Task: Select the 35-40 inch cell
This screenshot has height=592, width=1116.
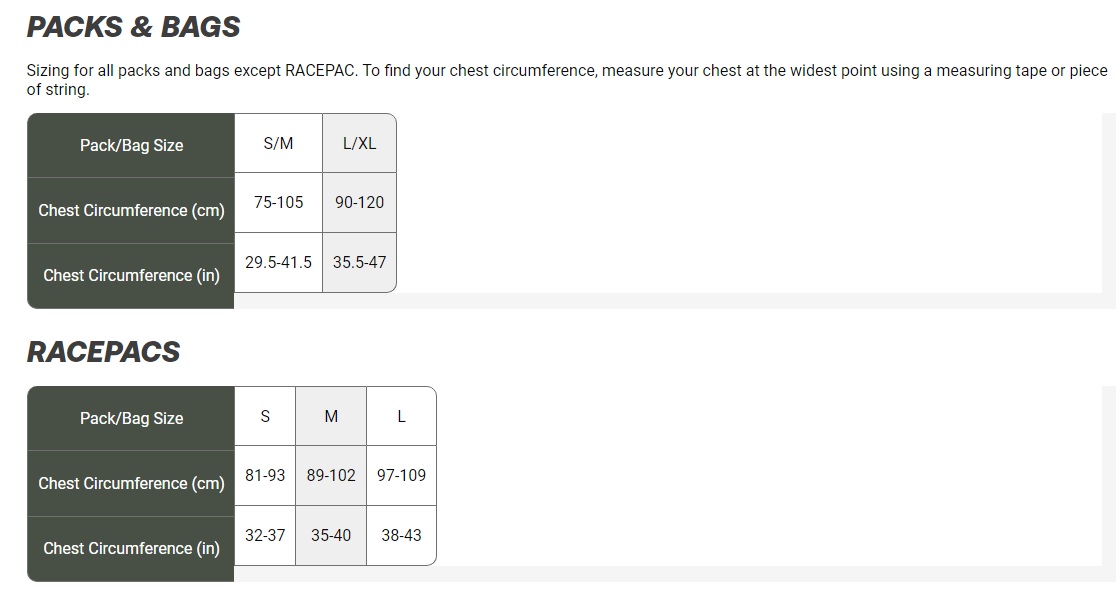Action: pos(331,535)
